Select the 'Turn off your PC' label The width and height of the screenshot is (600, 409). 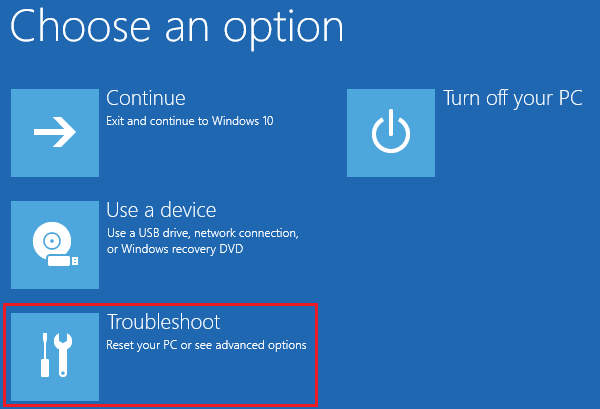pos(513,98)
